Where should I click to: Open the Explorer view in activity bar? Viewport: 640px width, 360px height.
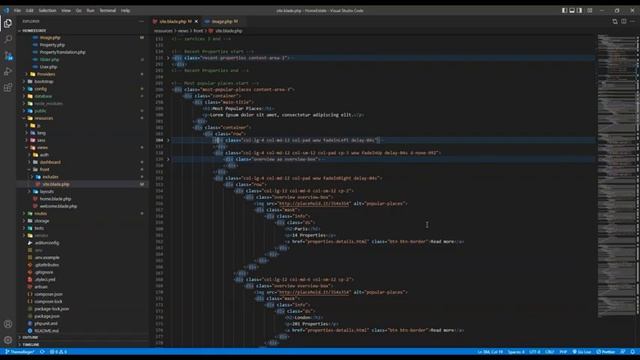(x=8, y=24)
